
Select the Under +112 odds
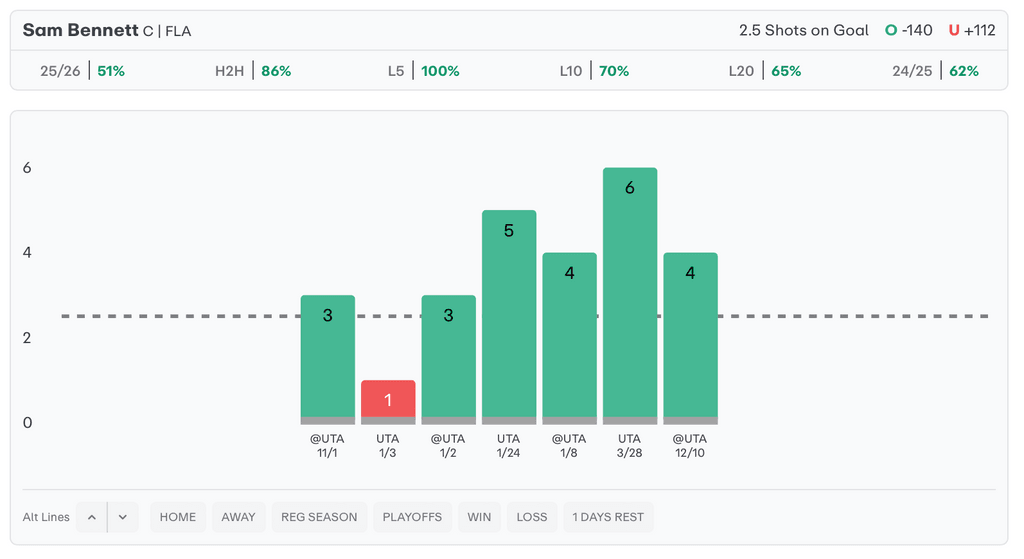(x=972, y=30)
